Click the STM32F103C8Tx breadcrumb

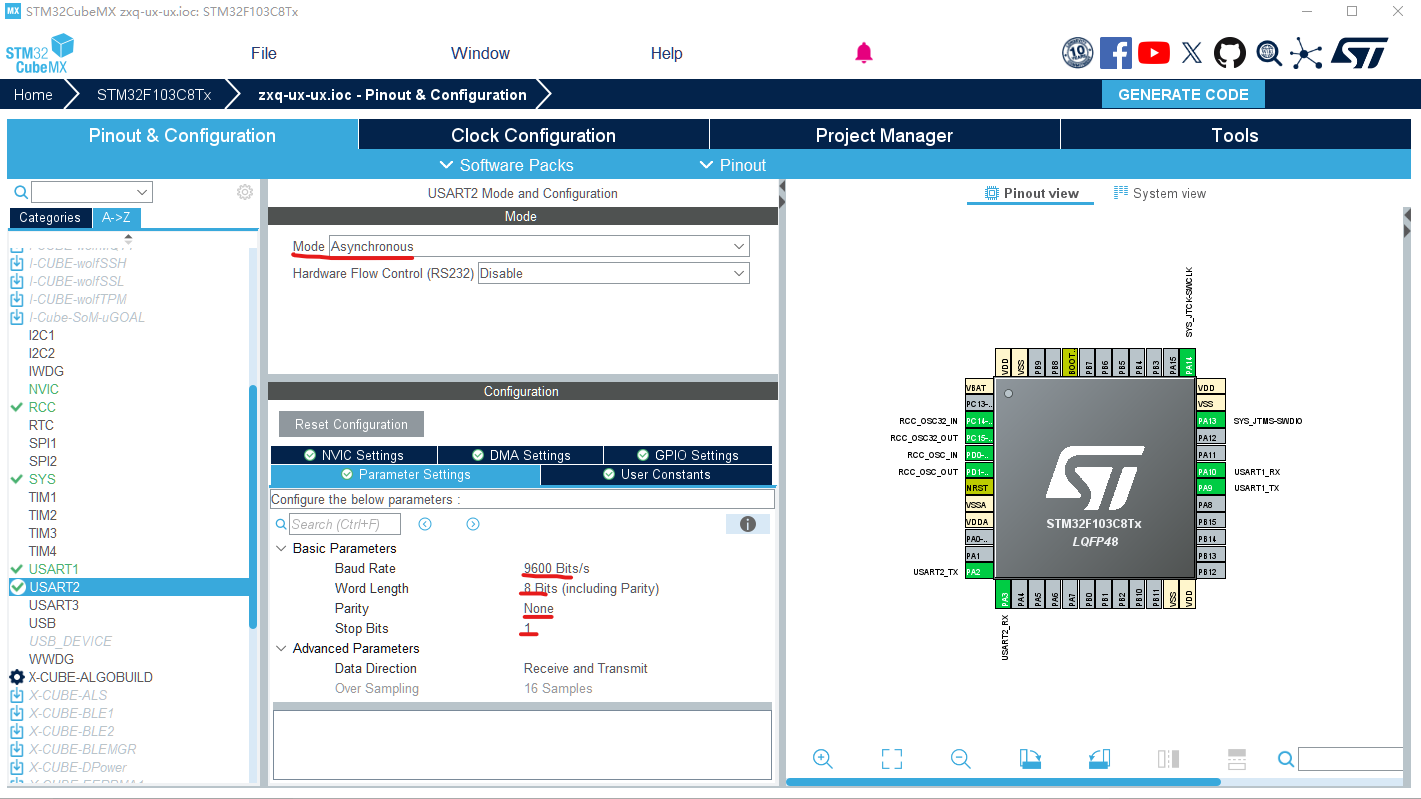coord(154,95)
